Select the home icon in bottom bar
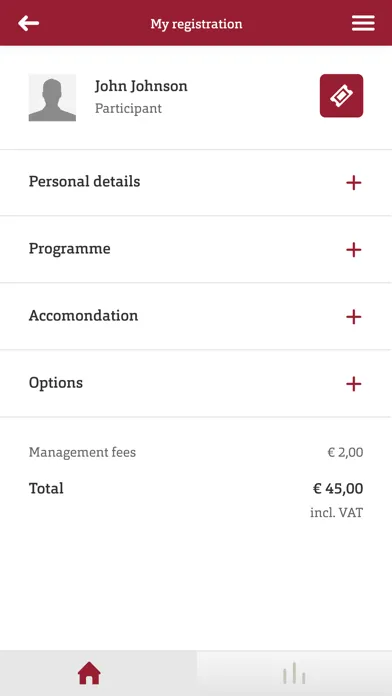 [89, 673]
